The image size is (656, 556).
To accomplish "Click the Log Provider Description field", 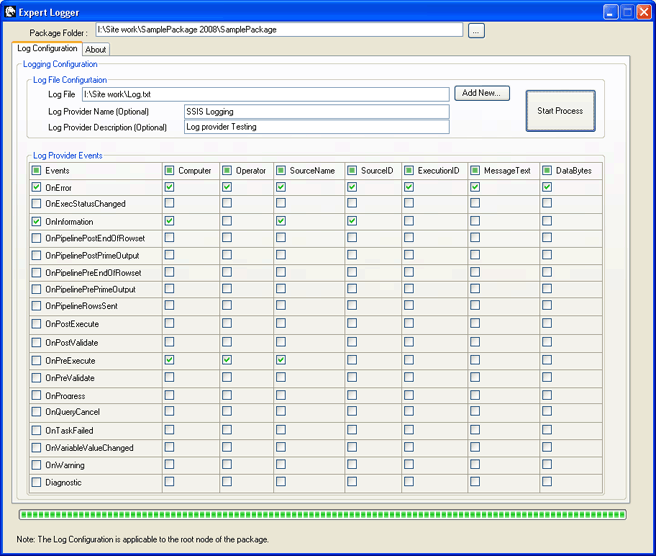I will pyautogui.click(x=316, y=127).
